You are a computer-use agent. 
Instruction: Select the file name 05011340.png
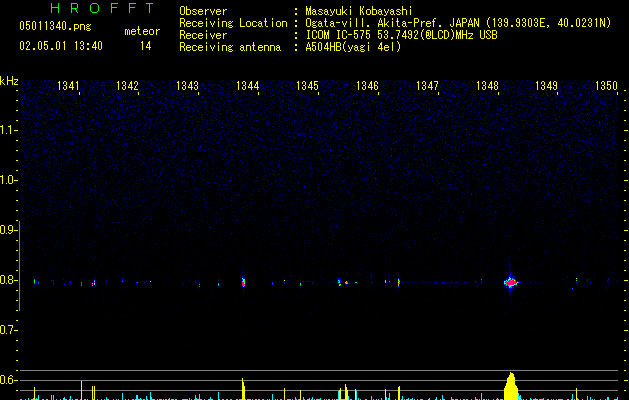tap(55, 27)
